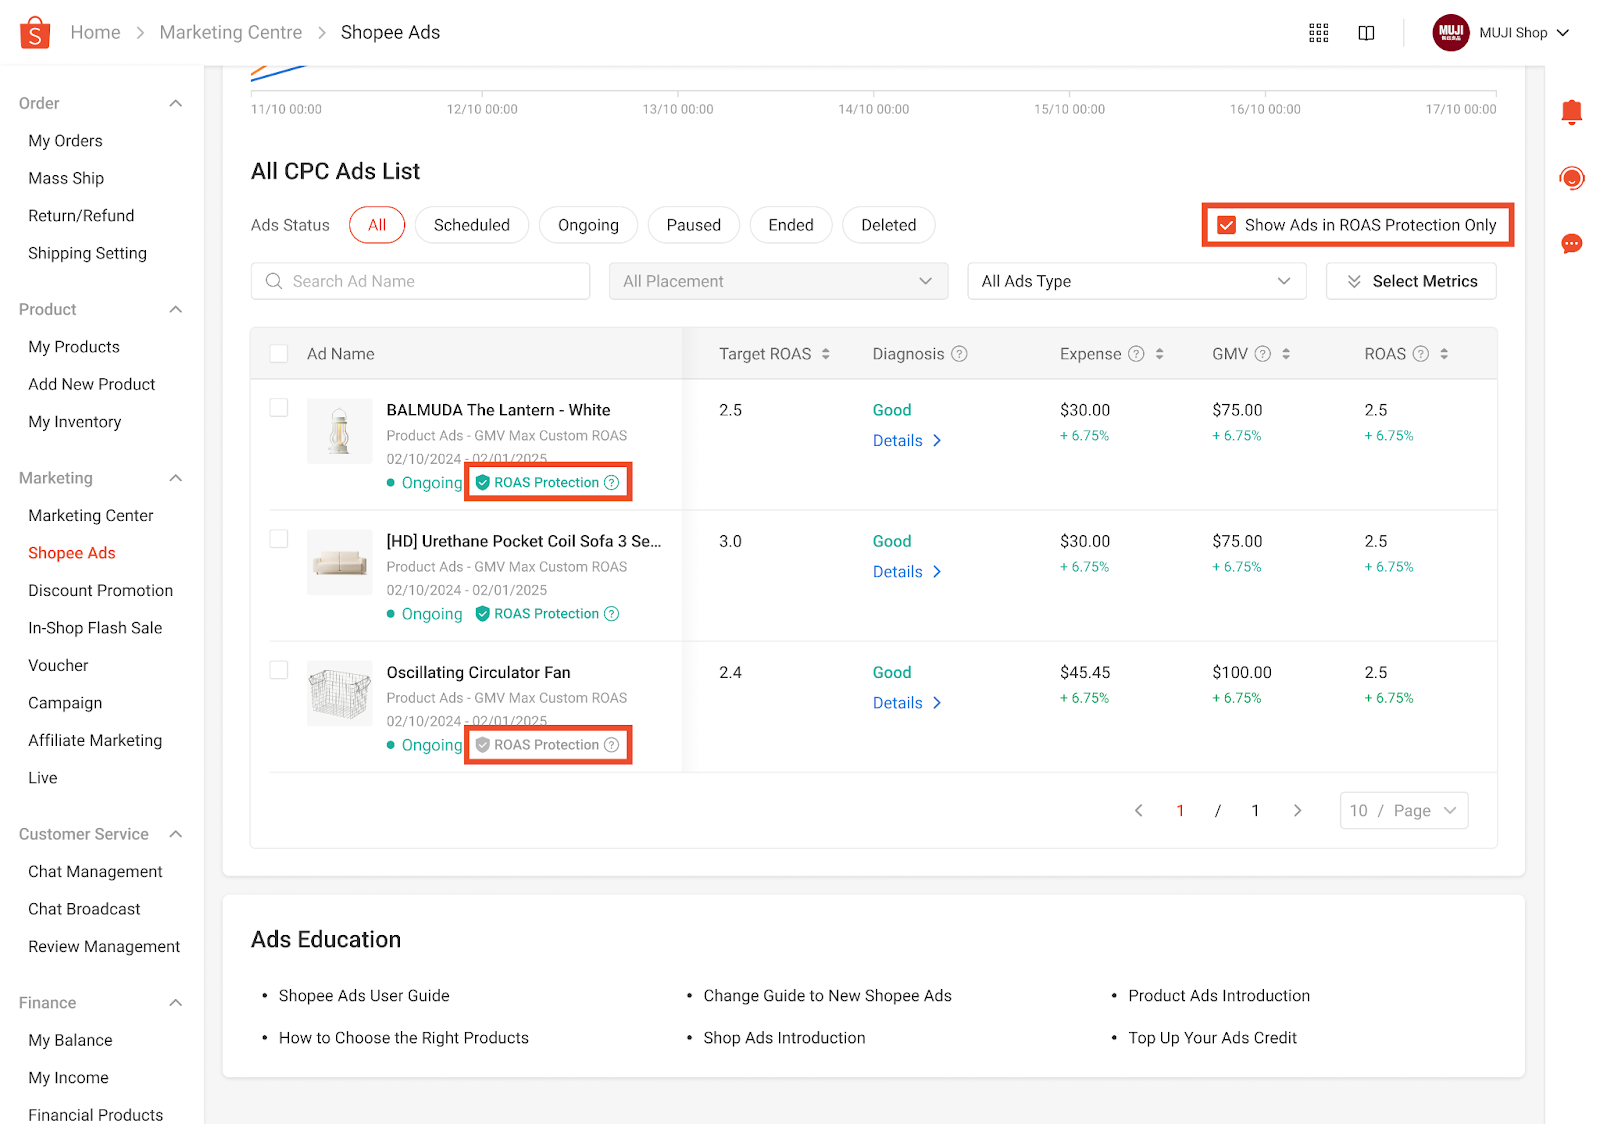Sort by ROAS column arrows

point(1444,354)
